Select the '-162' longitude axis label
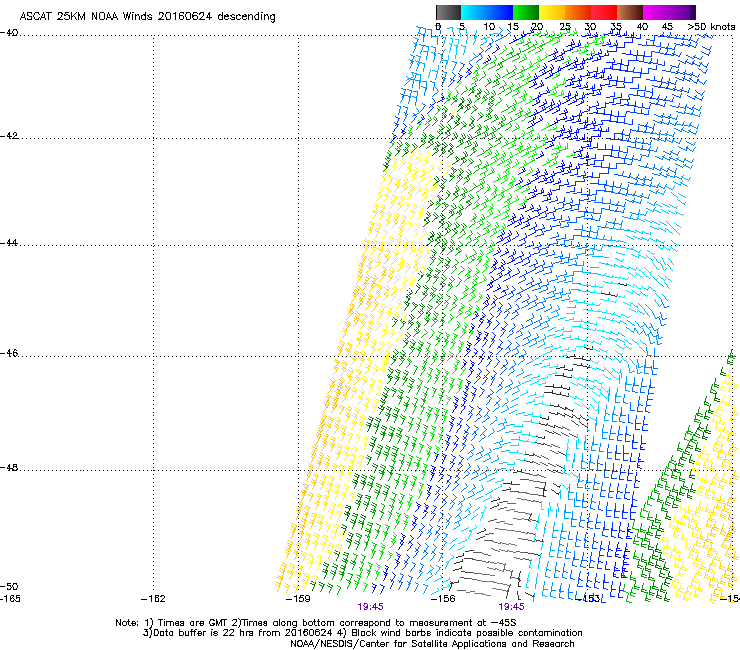 click(x=153, y=599)
